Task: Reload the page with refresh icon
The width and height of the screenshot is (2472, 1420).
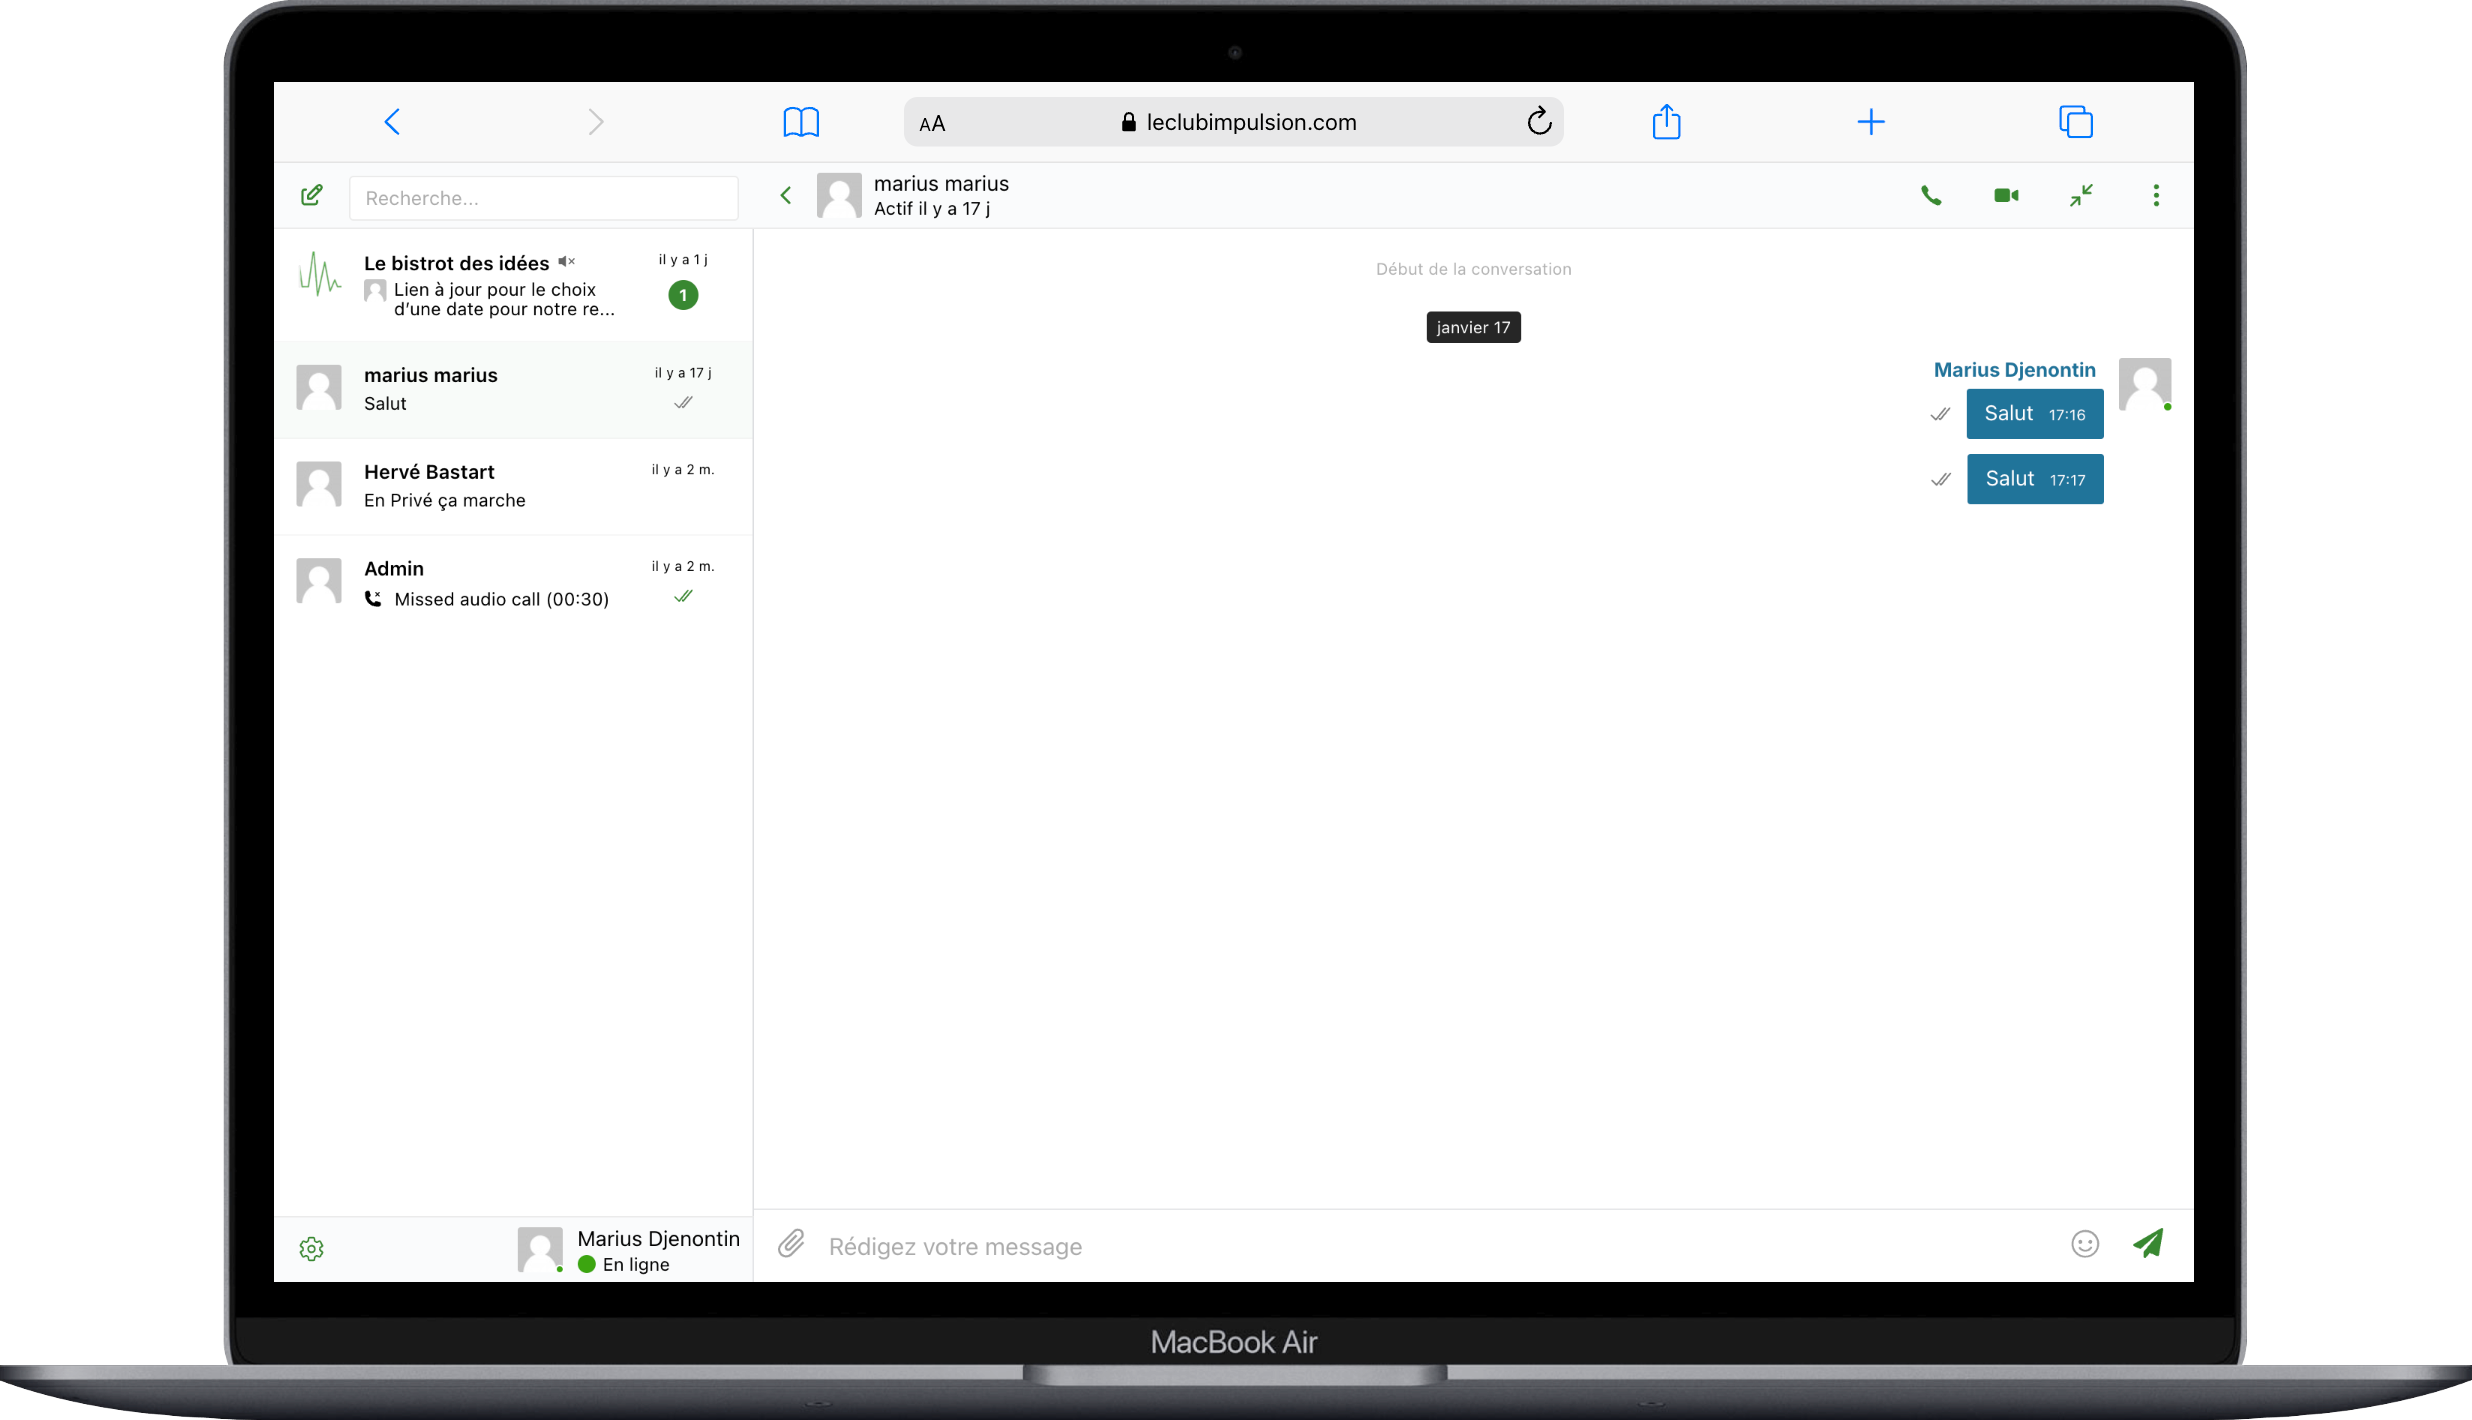Action: [1539, 121]
